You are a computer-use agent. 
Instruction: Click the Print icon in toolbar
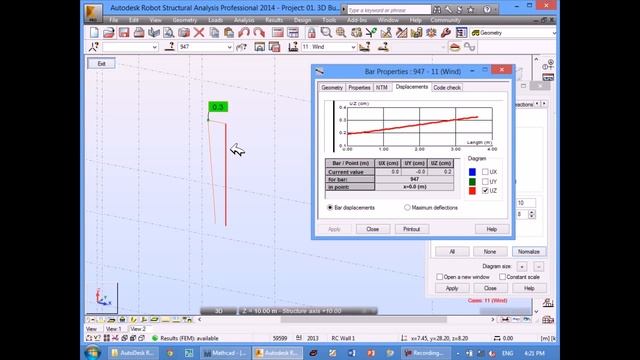(x=139, y=32)
